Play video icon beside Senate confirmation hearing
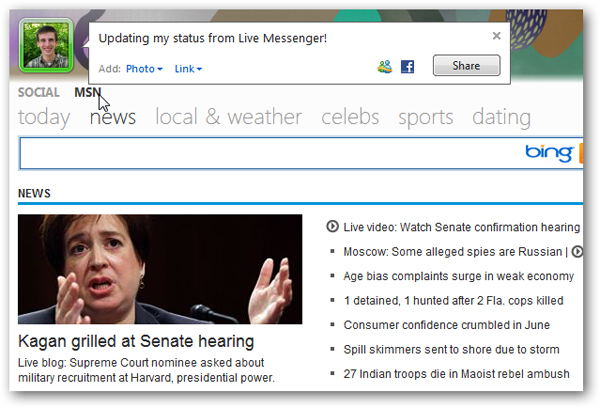The height and width of the screenshot is (408, 600). [x=332, y=227]
